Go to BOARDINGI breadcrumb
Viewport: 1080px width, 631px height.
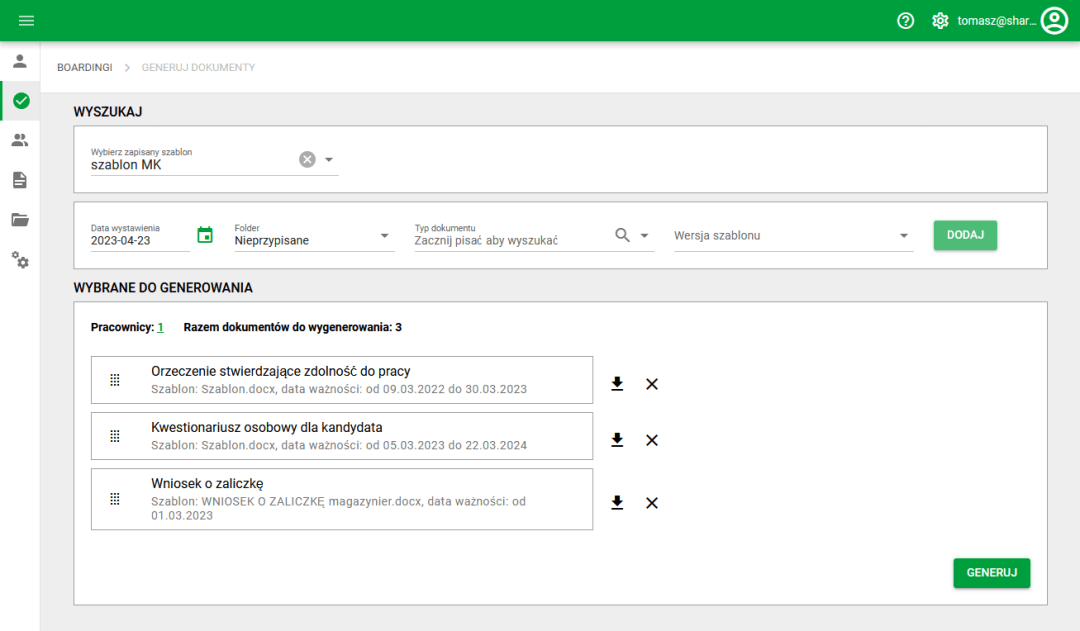(85, 68)
